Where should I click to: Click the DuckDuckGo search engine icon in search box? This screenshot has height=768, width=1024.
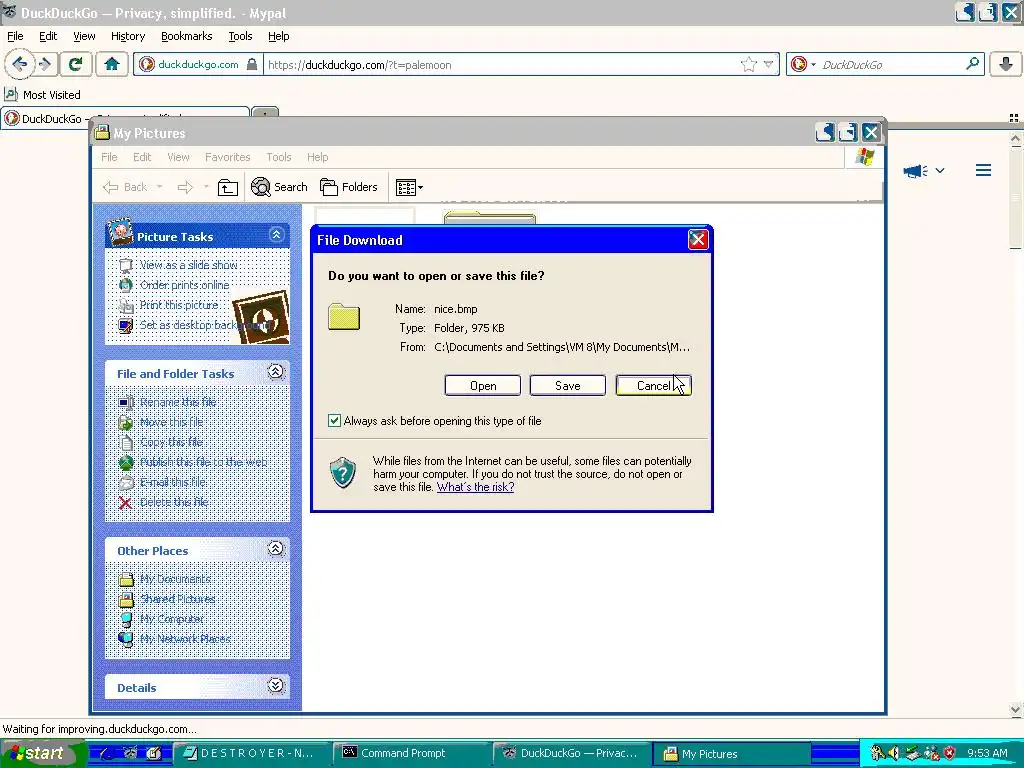798,64
